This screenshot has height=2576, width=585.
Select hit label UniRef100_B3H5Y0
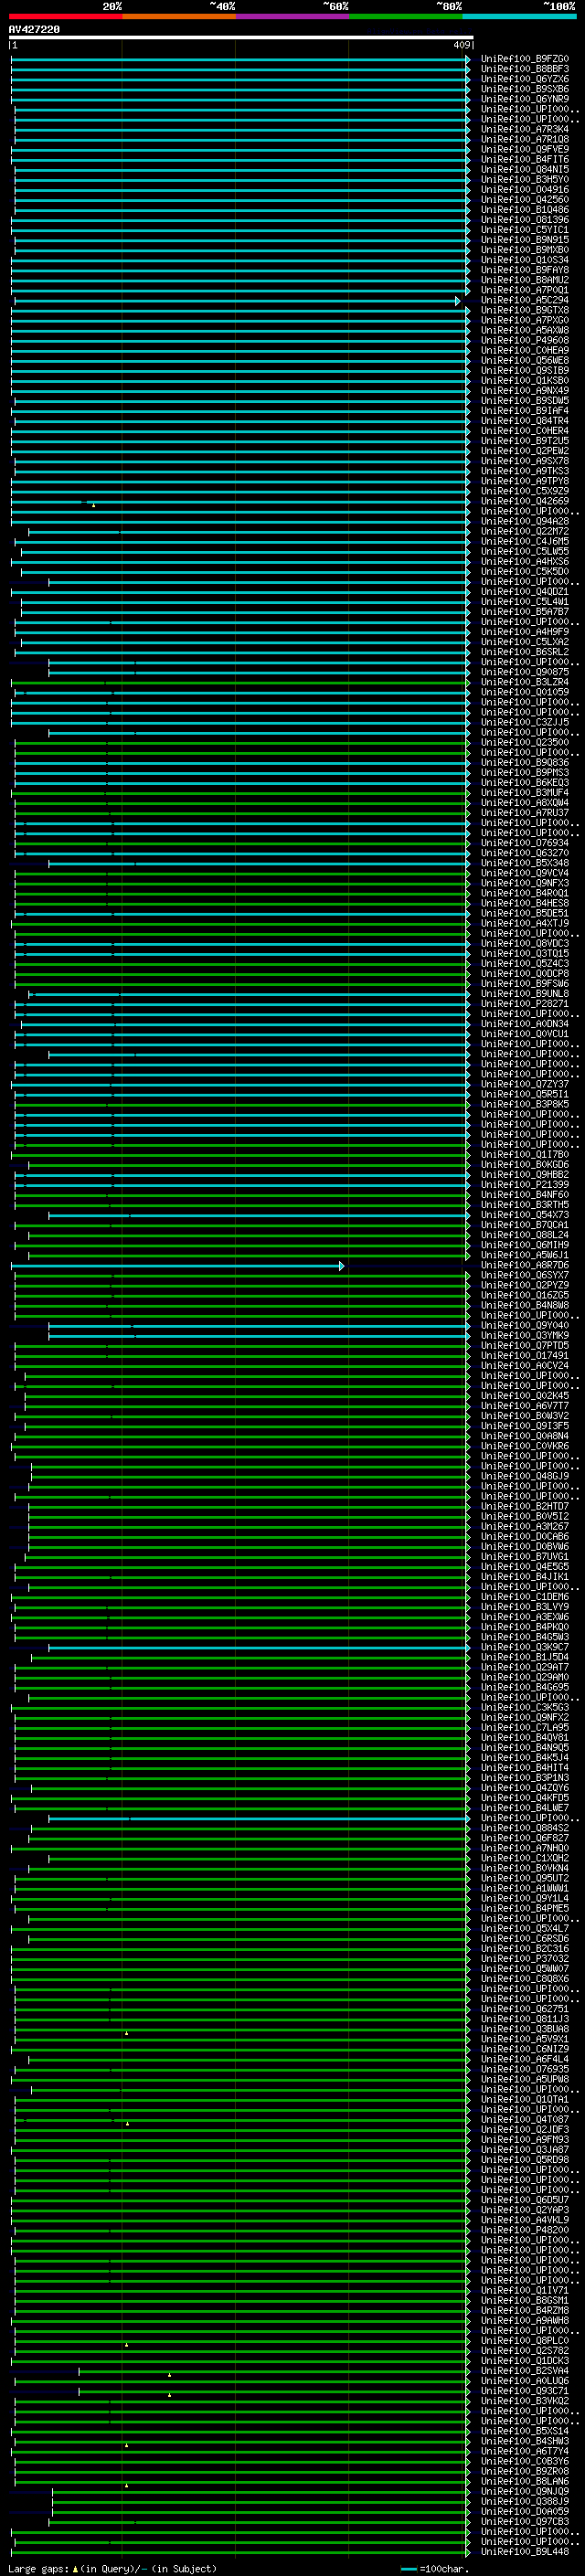click(x=525, y=180)
